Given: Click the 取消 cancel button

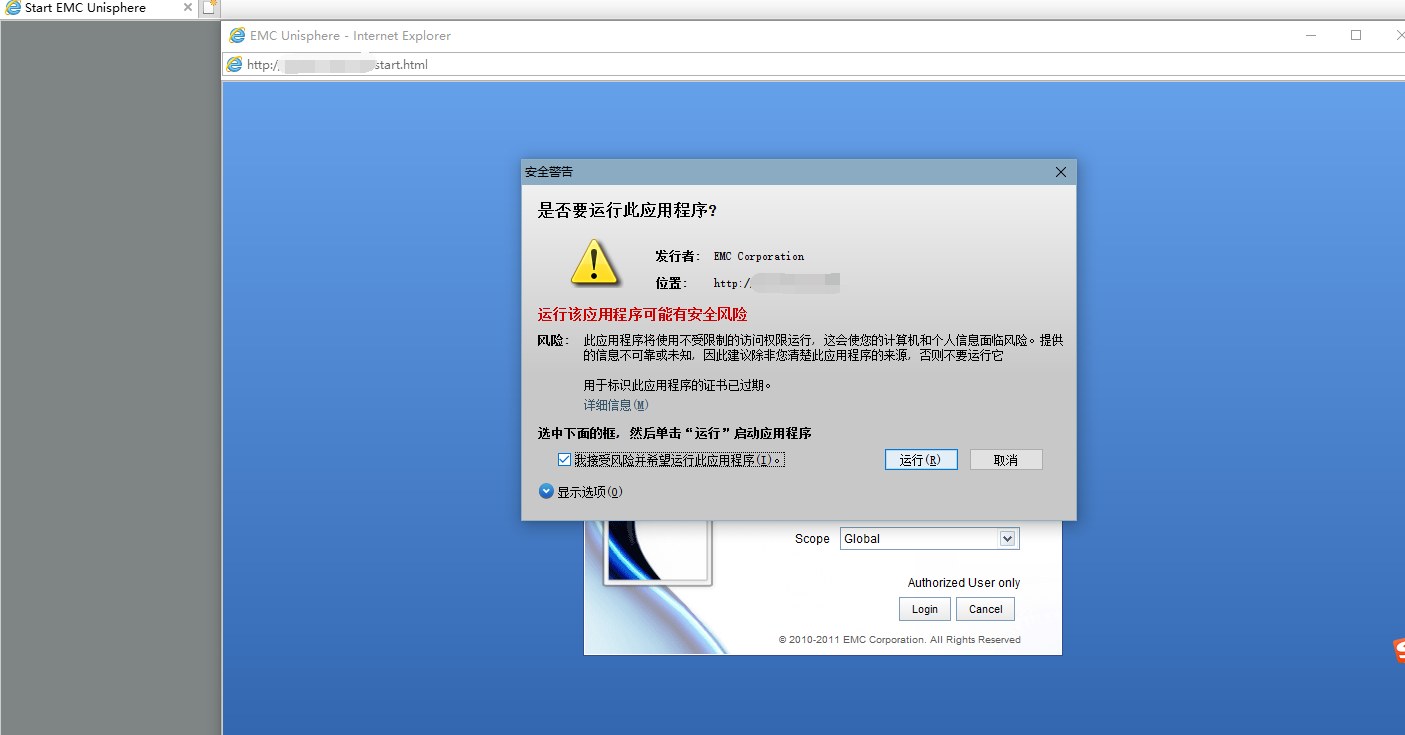Looking at the screenshot, I should [x=1006, y=460].
